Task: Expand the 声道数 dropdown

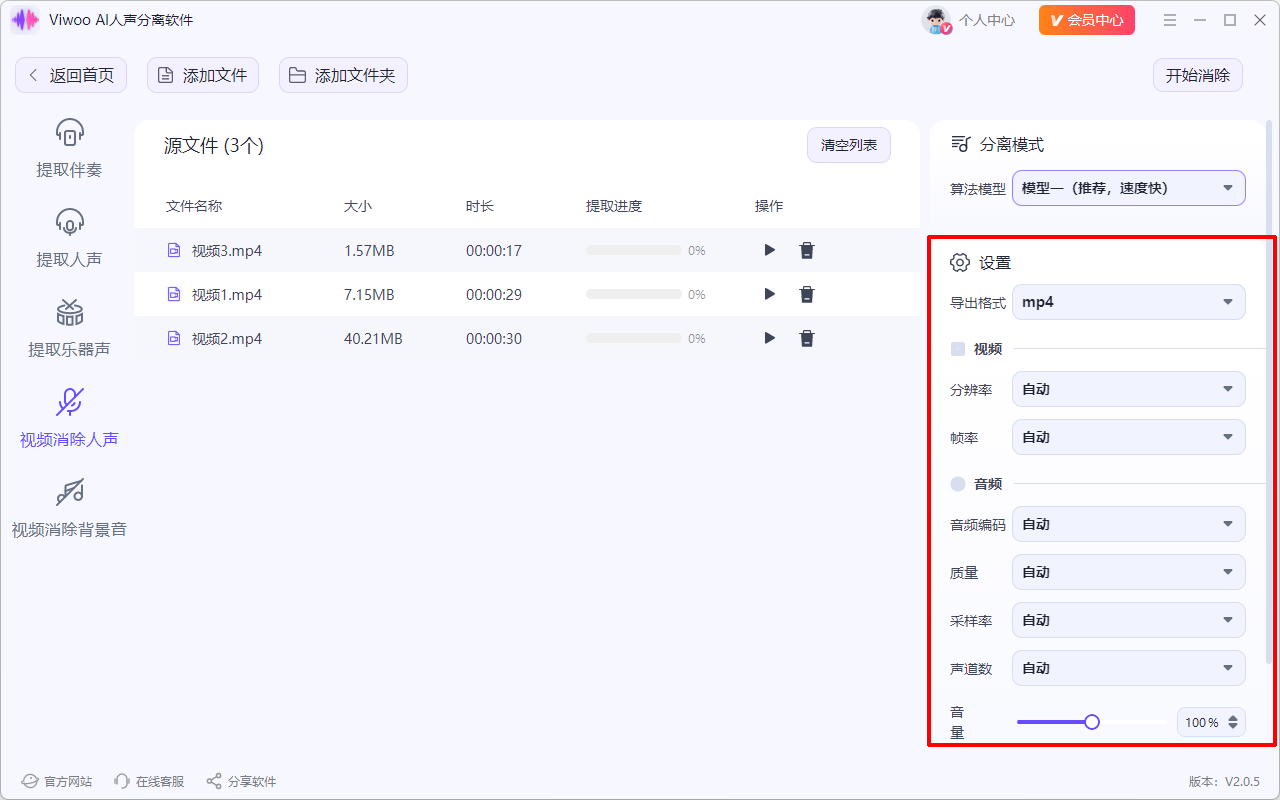Action: coord(1129,668)
